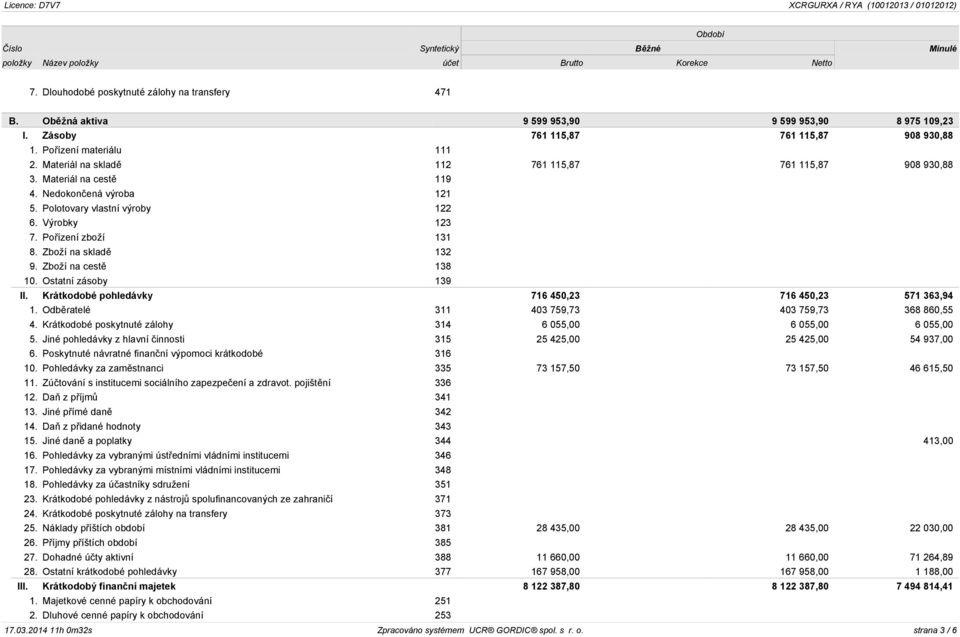Select the 'Minulé' column header
This screenshot has height=637, width=960.
click(943, 48)
